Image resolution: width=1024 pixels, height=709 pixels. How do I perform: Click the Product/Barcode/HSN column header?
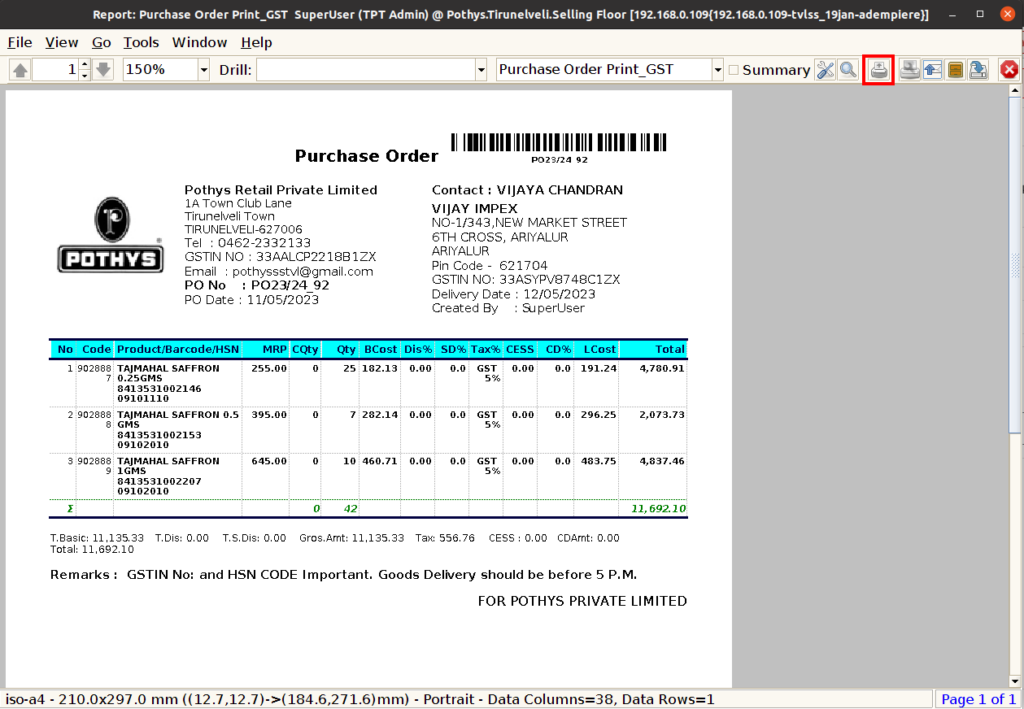point(178,349)
